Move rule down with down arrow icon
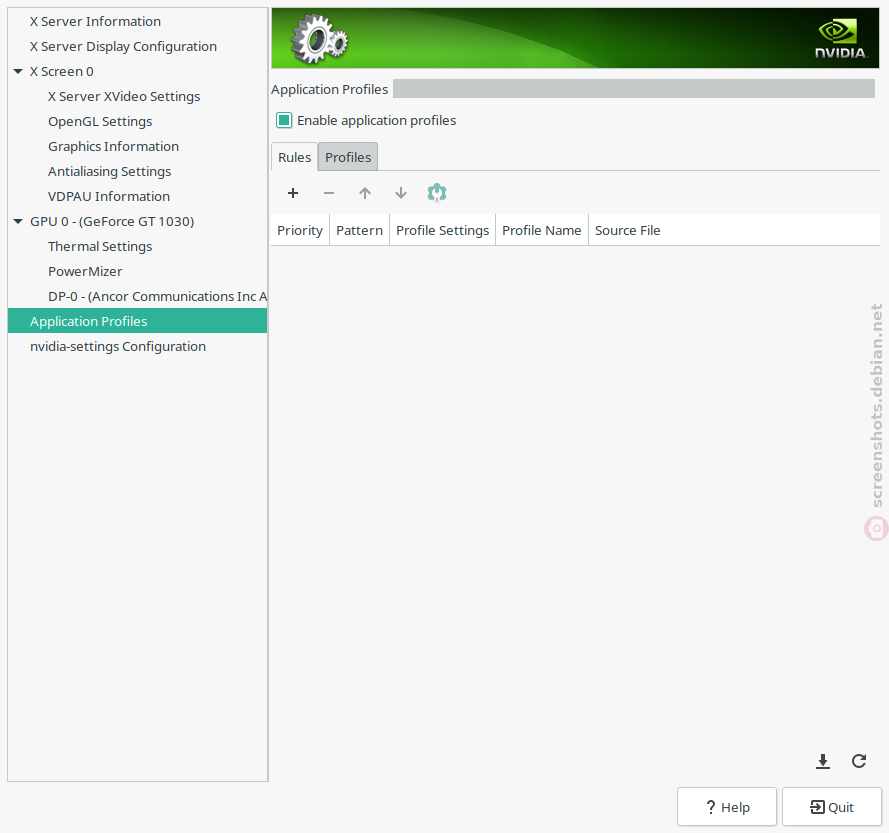The width and height of the screenshot is (889, 833). coord(401,193)
